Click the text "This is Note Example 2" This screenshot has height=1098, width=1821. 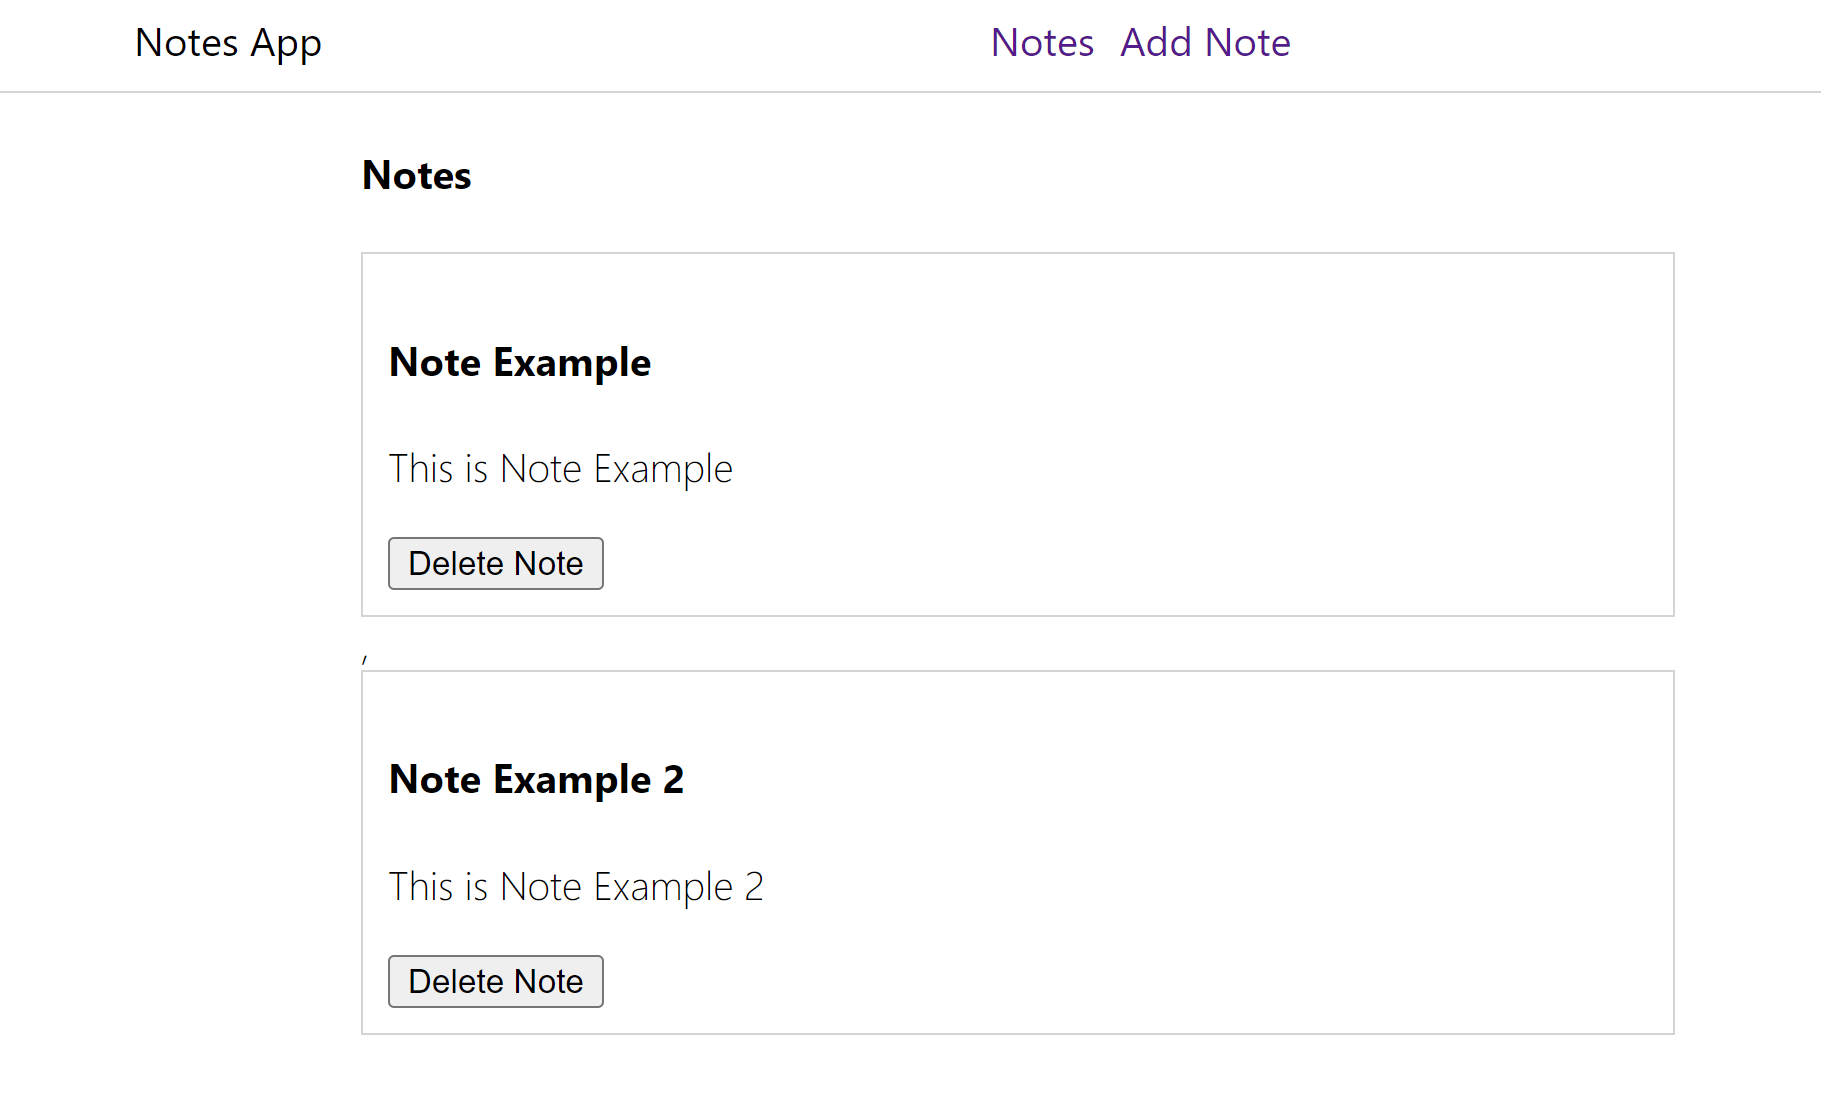pyautogui.click(x=575, y=887)
